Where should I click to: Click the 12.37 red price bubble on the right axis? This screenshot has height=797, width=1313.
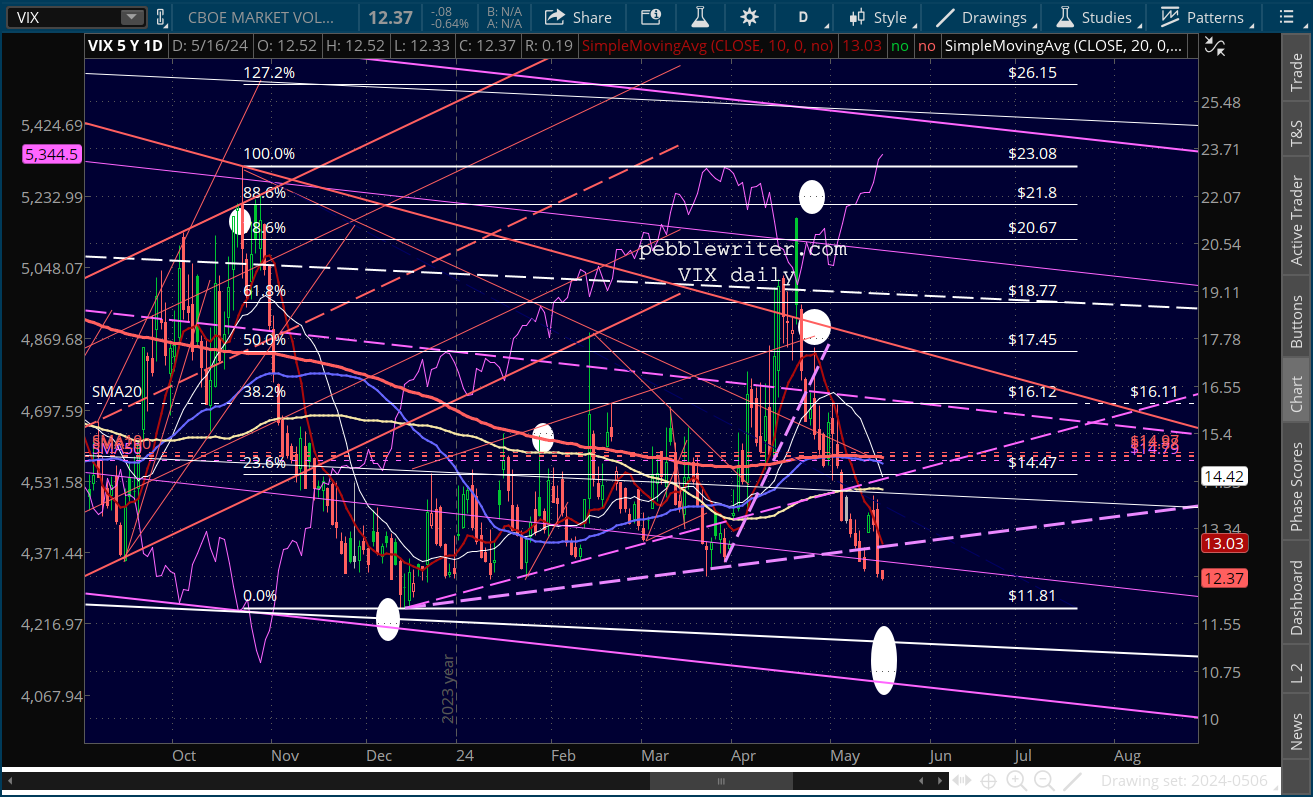(1225, 579)
